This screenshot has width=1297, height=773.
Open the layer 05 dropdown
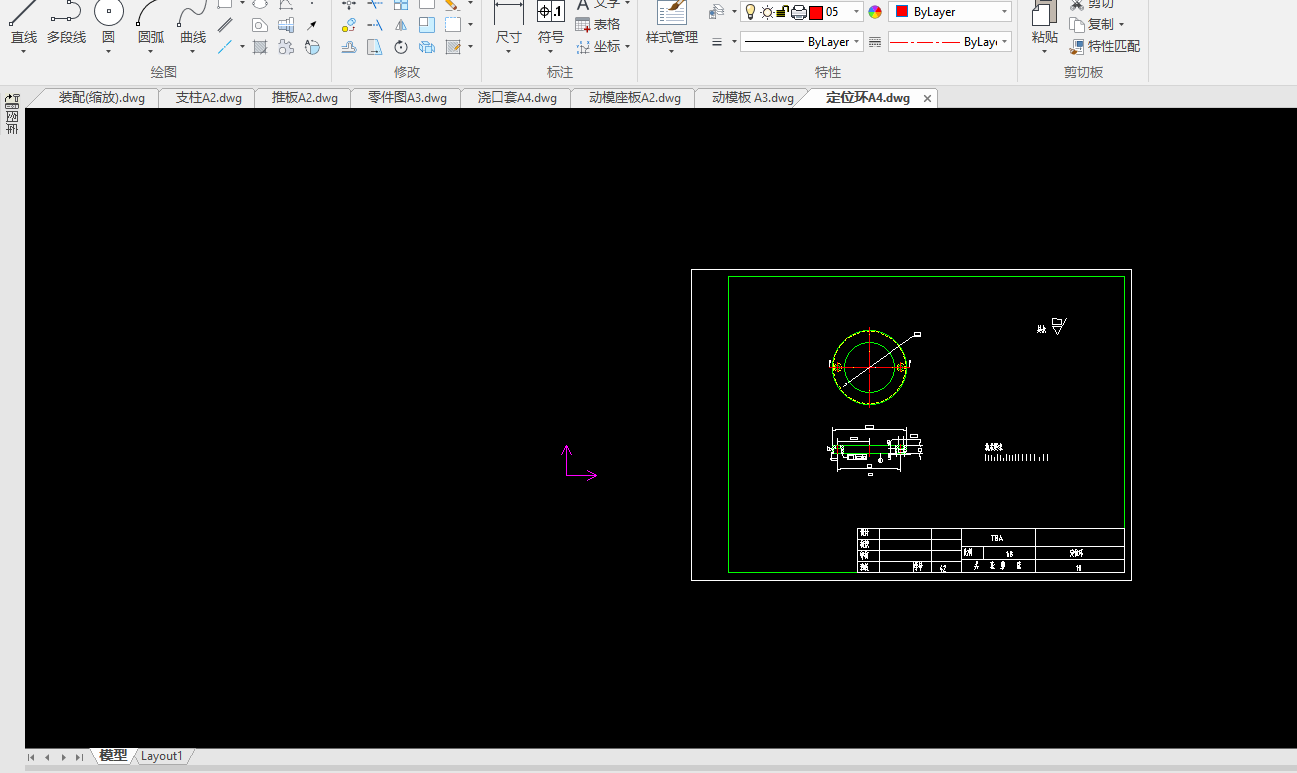[x=856, y=12]
